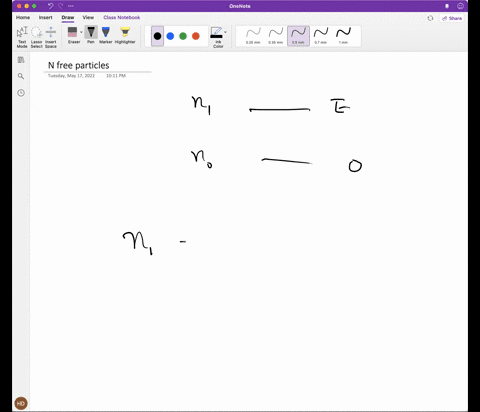Click the Share button
Viewport: 480px width, 412px height.
(x=452, y=18)
